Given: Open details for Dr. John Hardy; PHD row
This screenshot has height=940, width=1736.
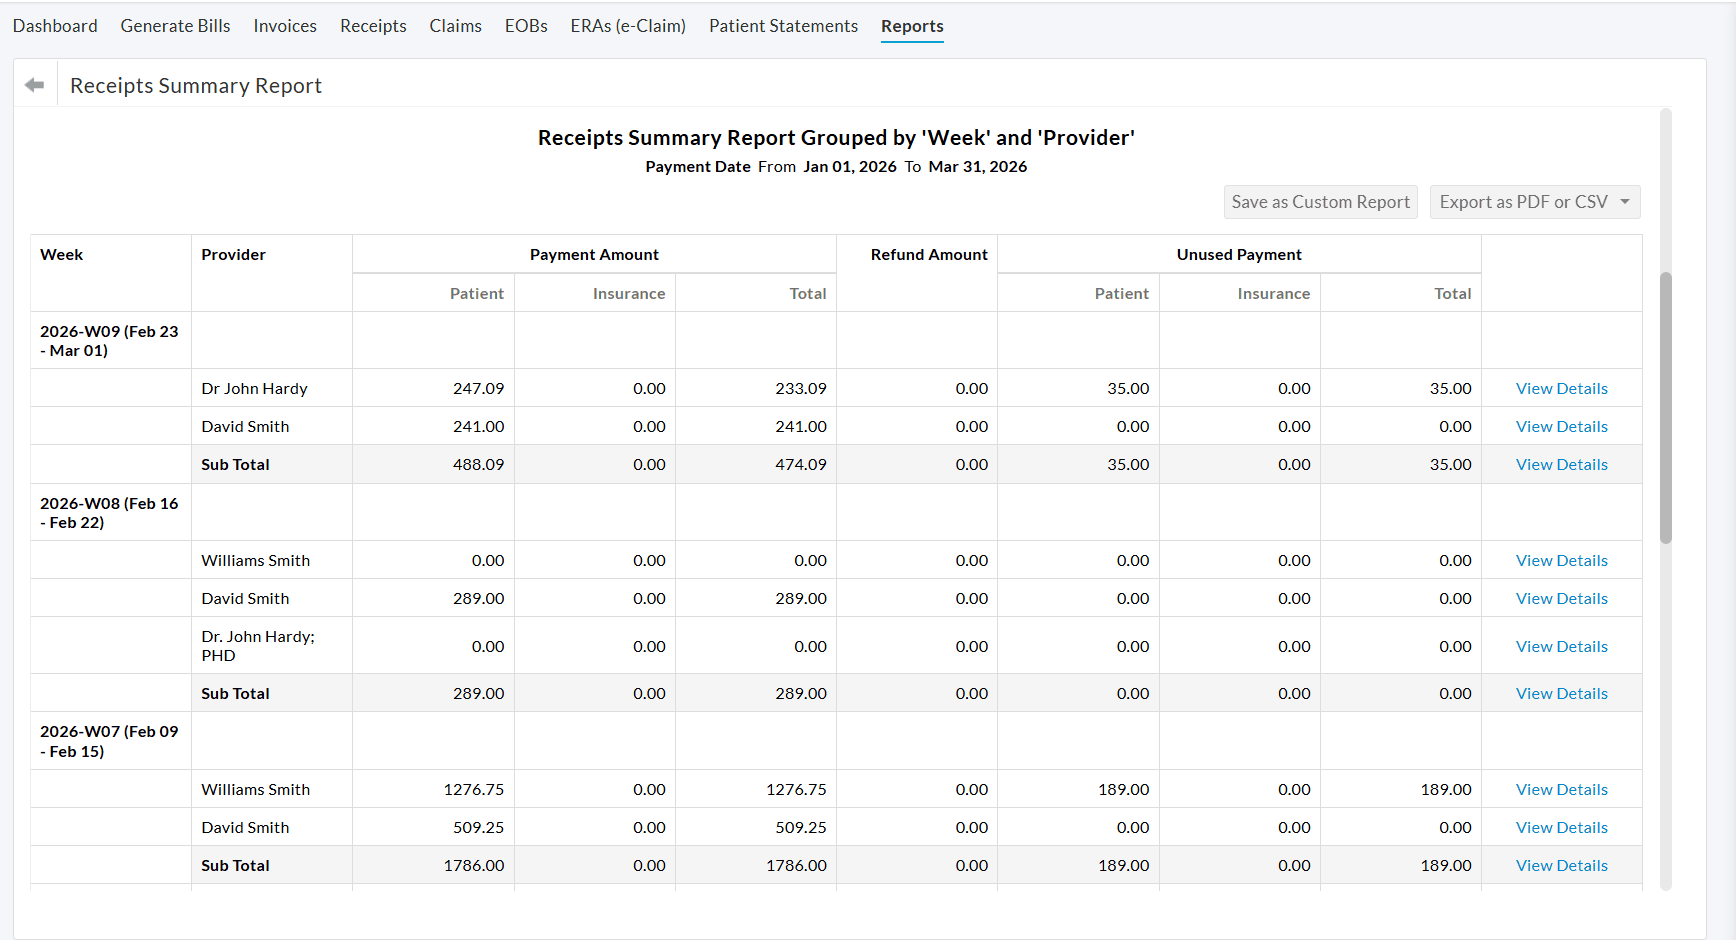Looking at the screenshot, I should tap(1561, 646).
